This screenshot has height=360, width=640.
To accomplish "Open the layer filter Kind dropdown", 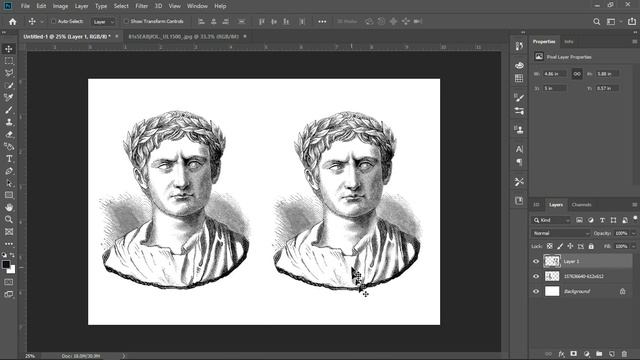I will click(551, 220).
